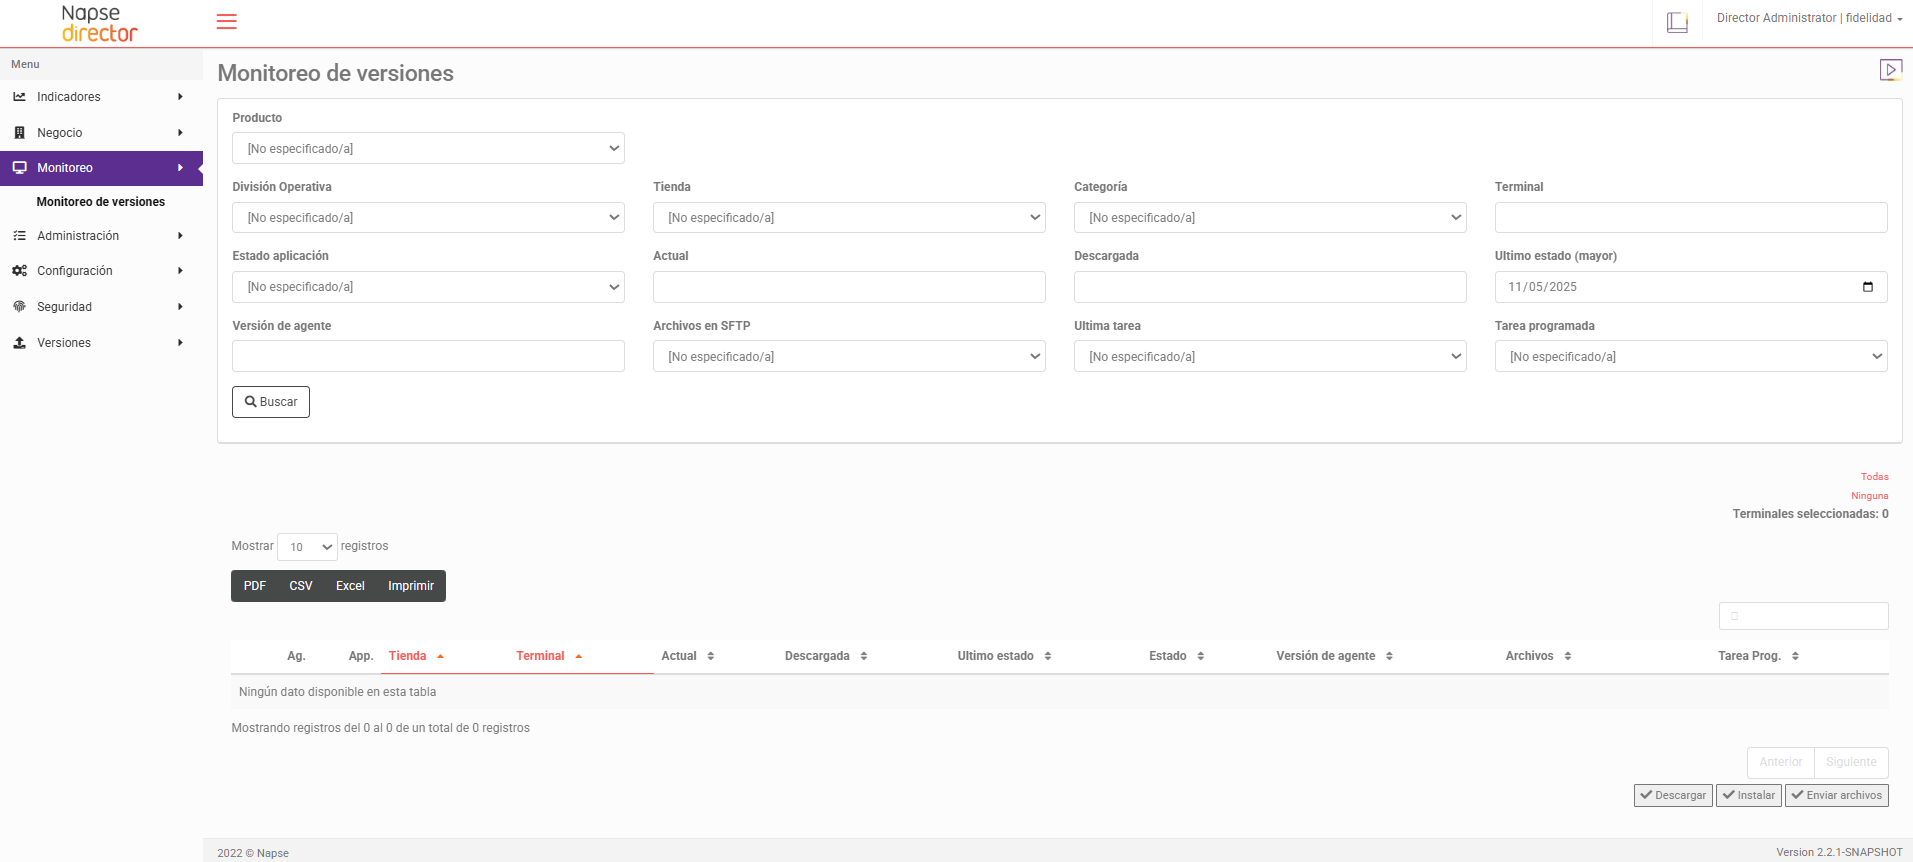Image resolution: width=1913 pixels, height=862 pixels.
Task: Click the play icon beside page title
Action: tap(1890, 70)
